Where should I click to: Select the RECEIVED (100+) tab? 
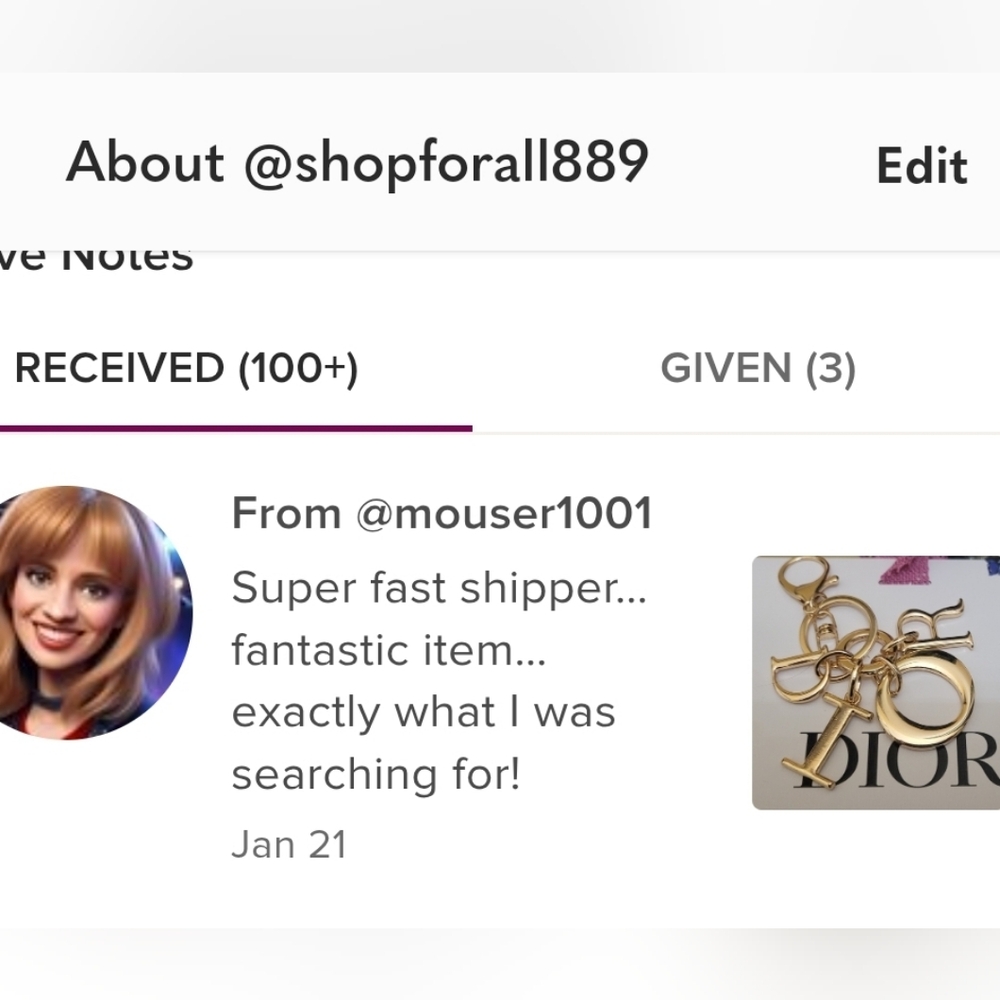click(186, 369)
